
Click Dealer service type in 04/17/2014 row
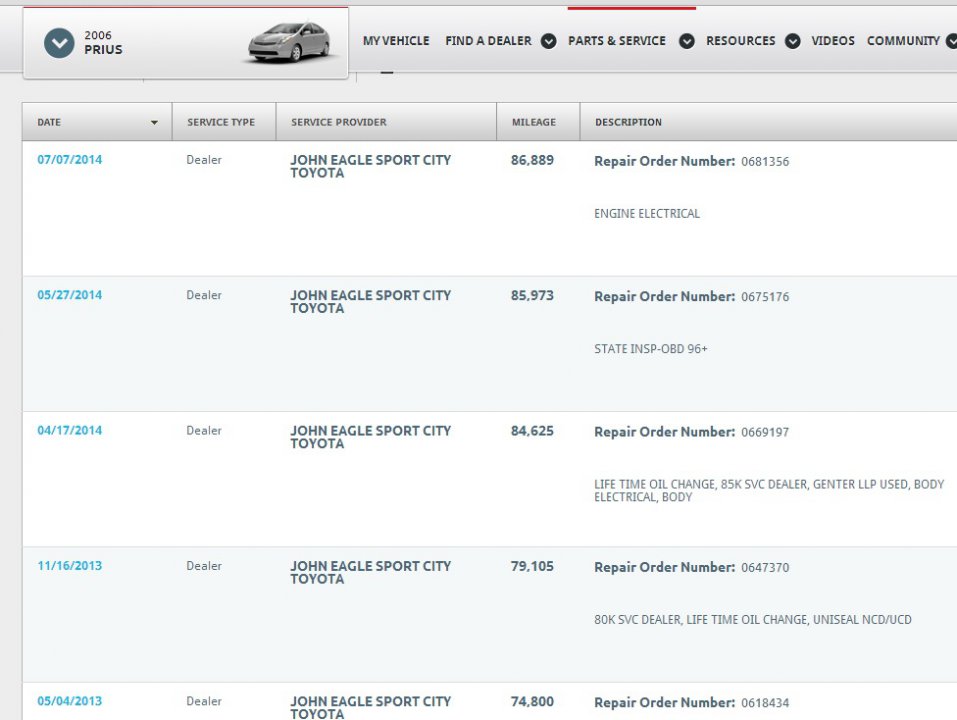[204, 431]
